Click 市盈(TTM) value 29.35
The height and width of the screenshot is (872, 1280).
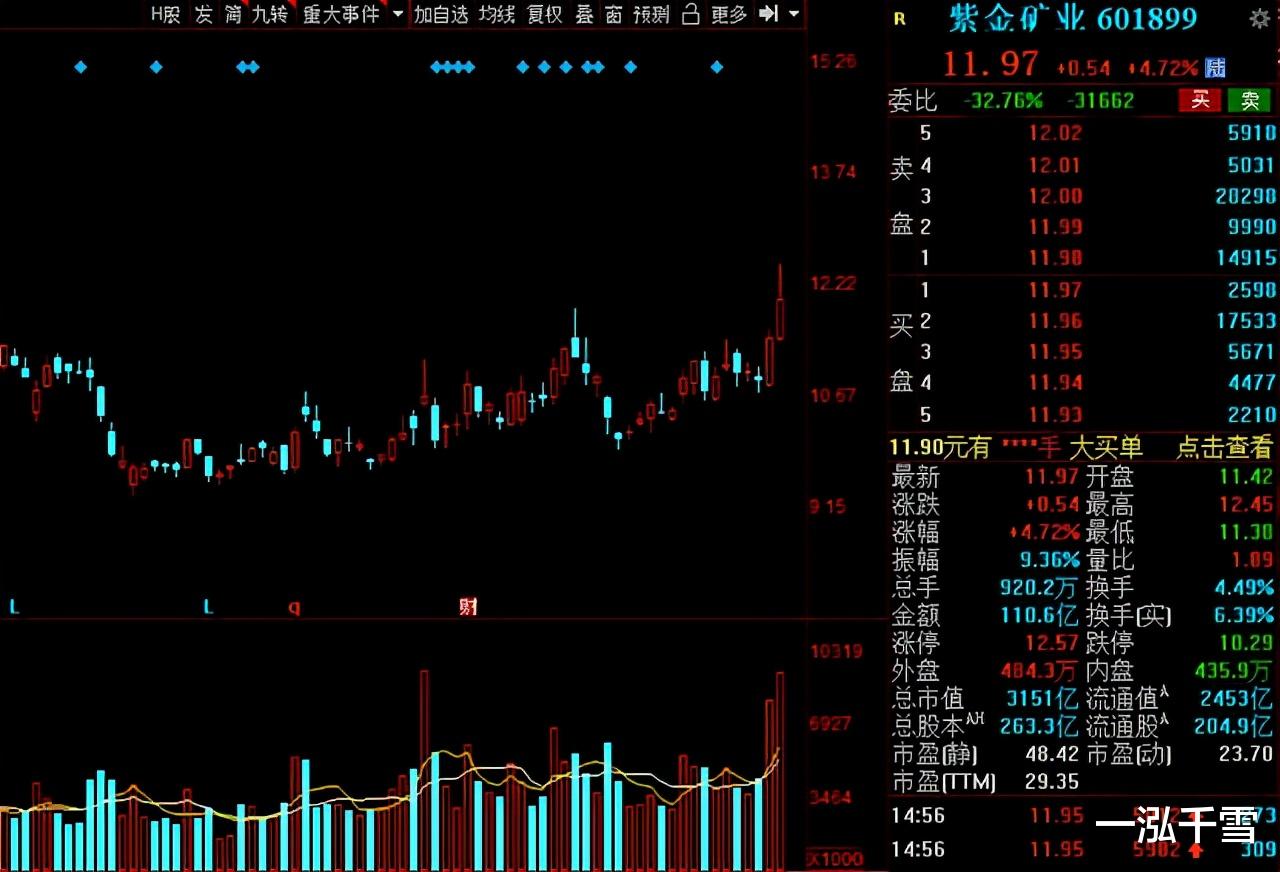tap(1053, 782)
